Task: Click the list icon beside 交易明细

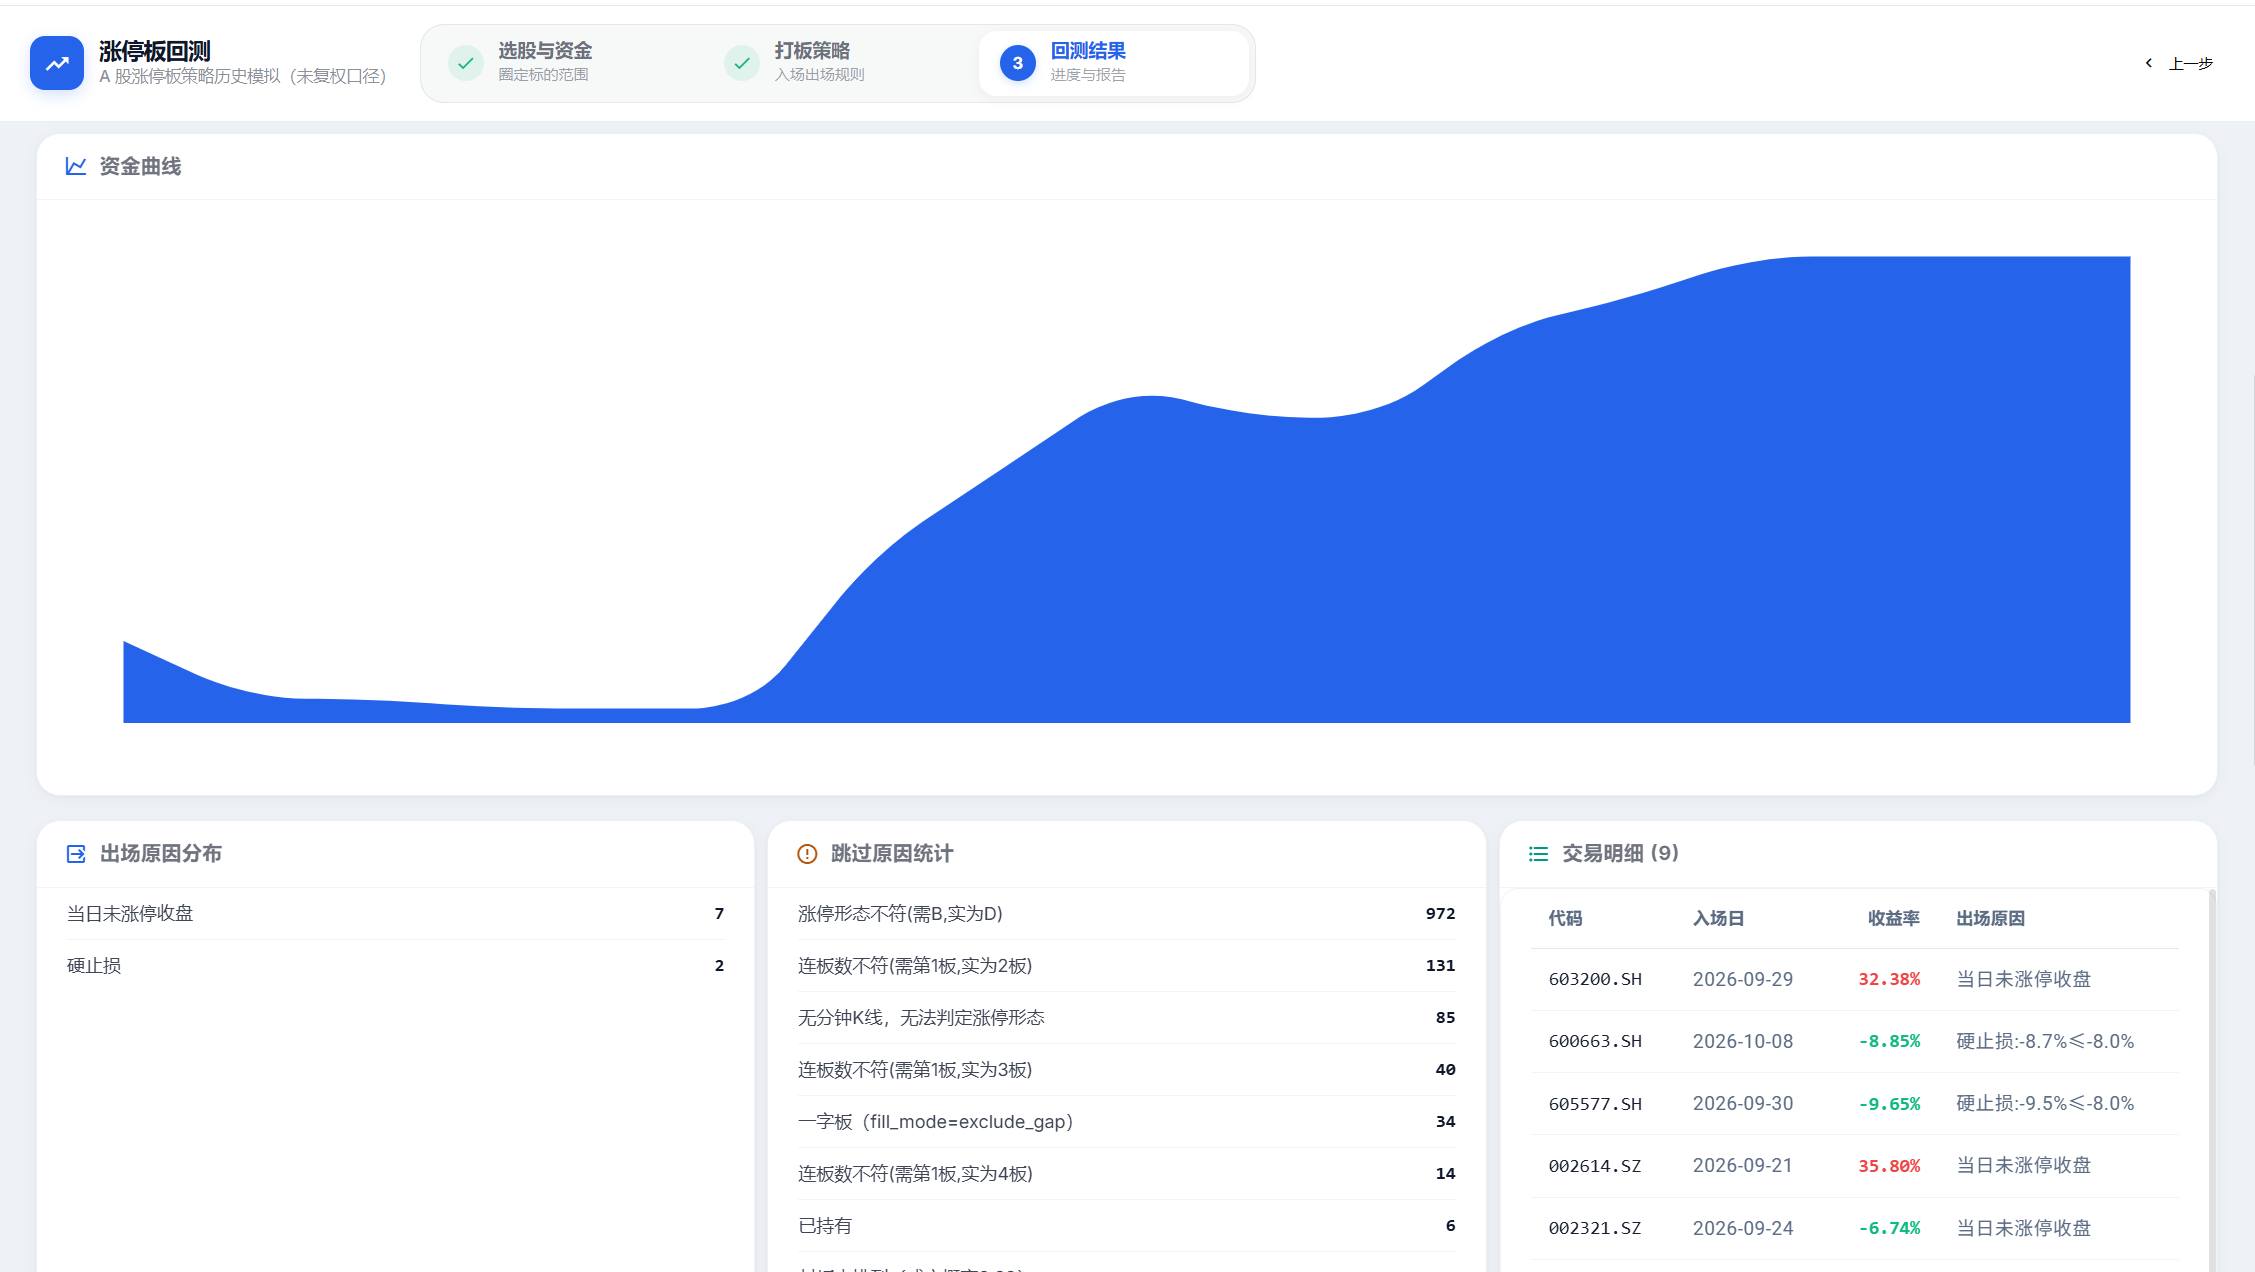Action: [x=1538, y=853]
